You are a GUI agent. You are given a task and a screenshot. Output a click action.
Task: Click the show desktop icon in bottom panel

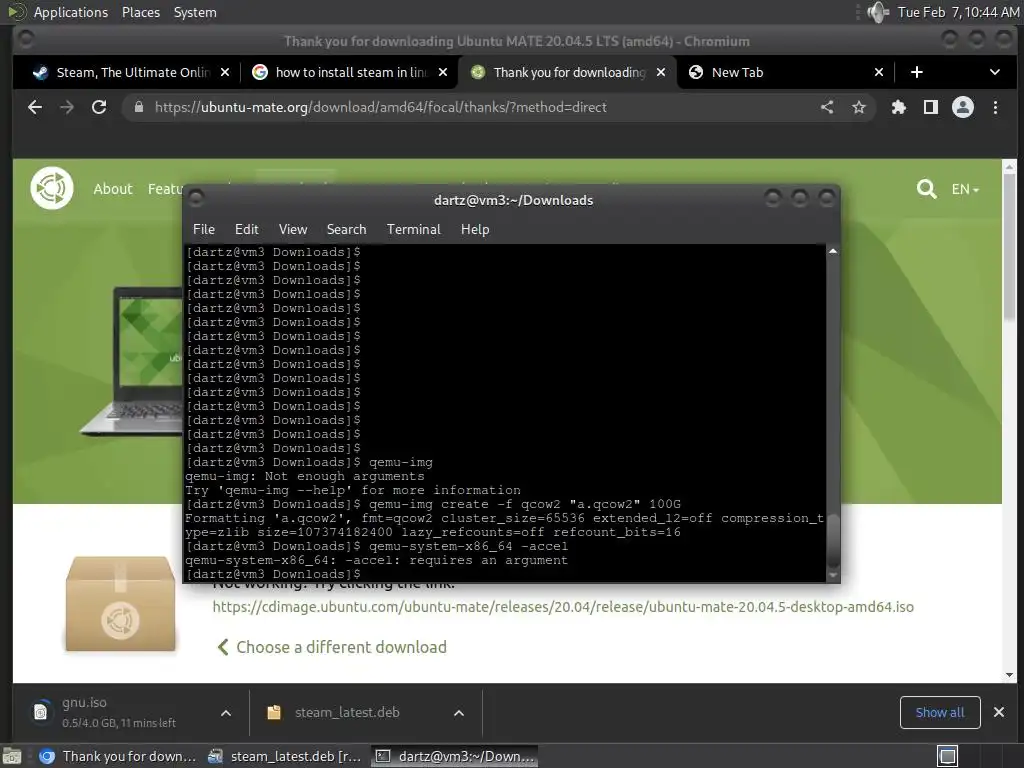coord(12,756)
